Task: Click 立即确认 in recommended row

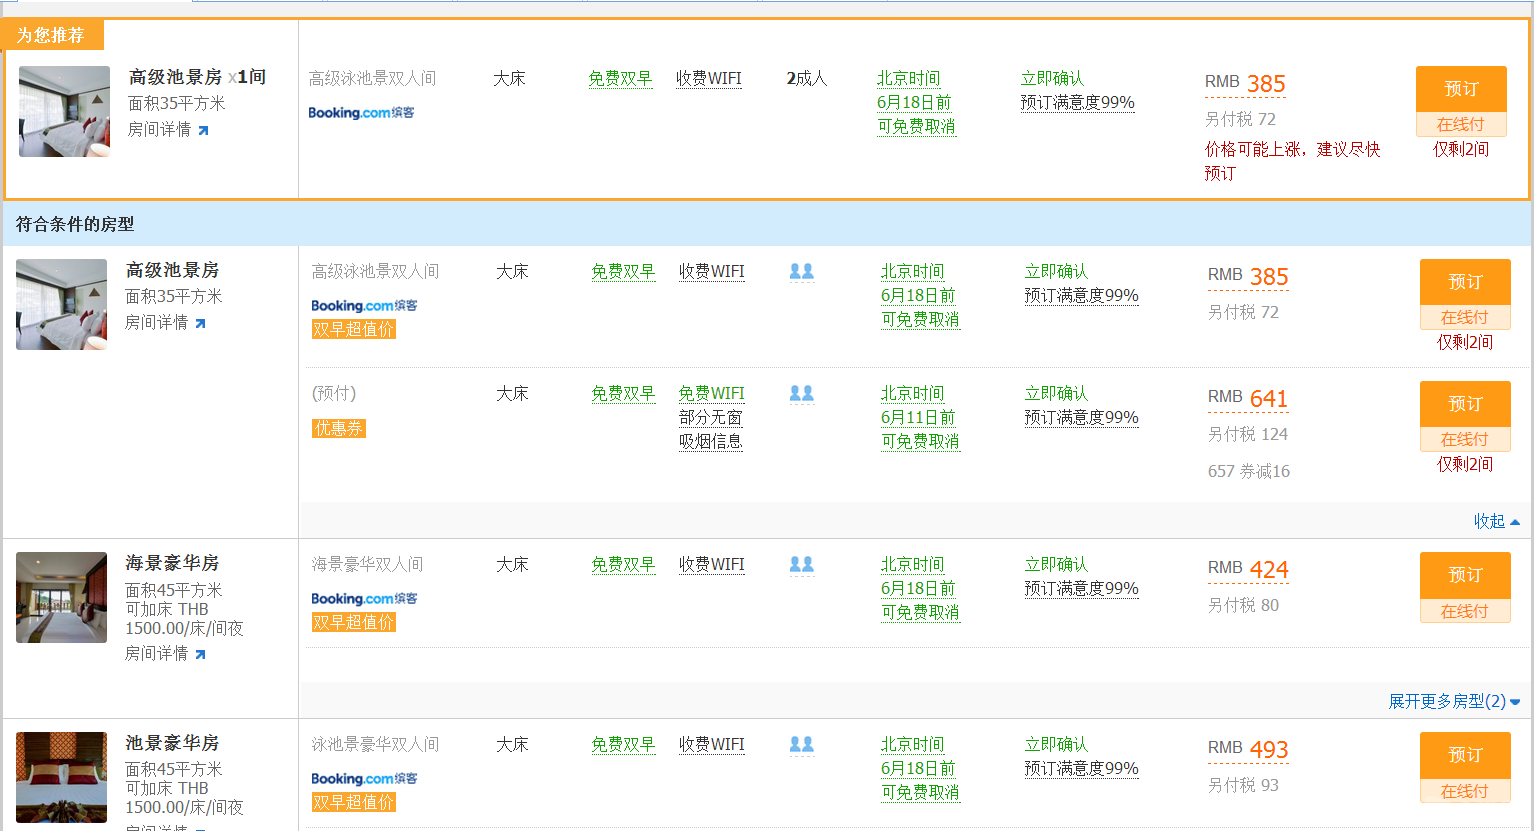Action: pos(1052,78)
